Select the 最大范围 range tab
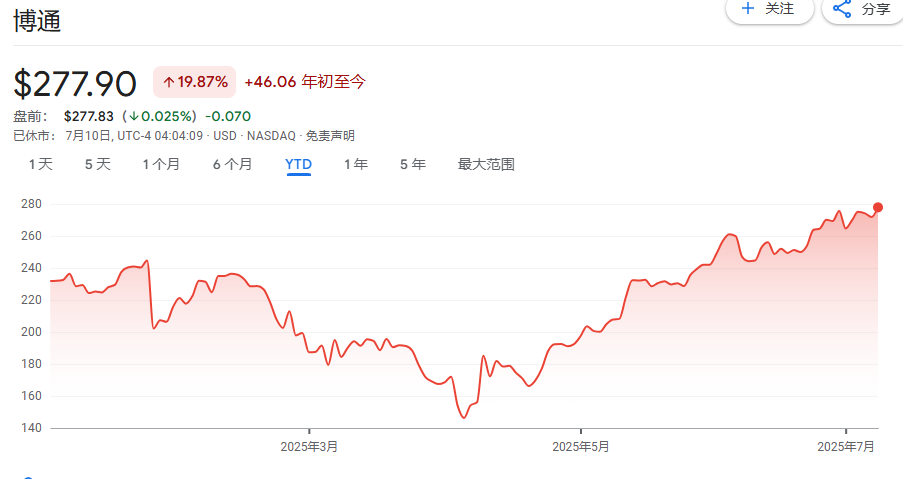 [x=486, y=164]
